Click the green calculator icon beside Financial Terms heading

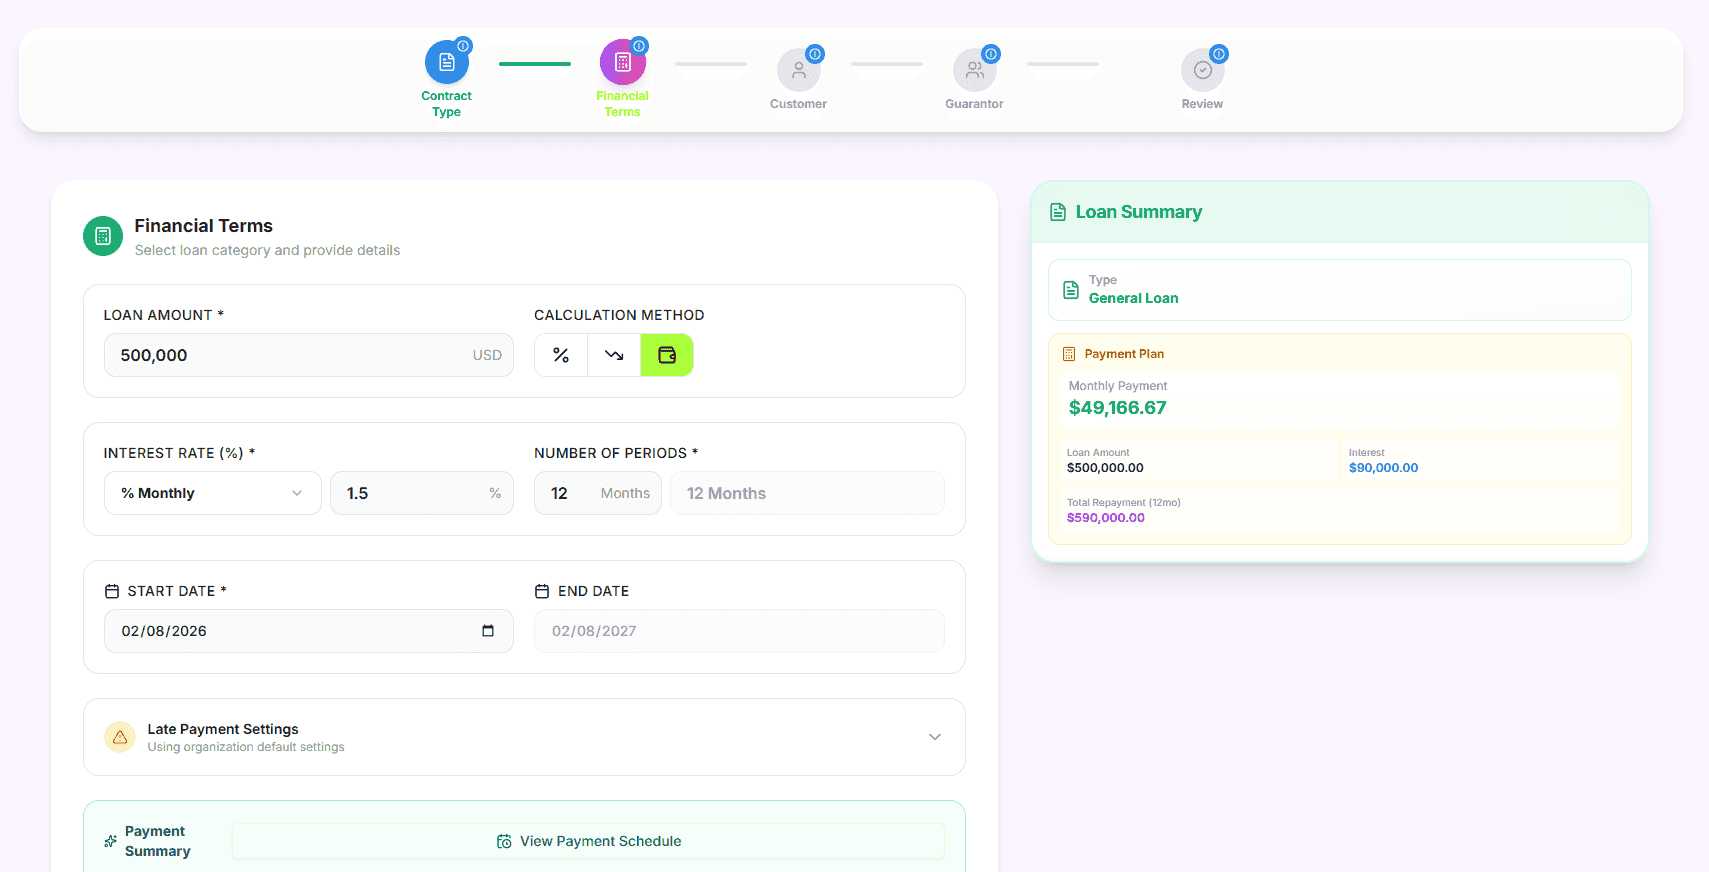[103, 236]
